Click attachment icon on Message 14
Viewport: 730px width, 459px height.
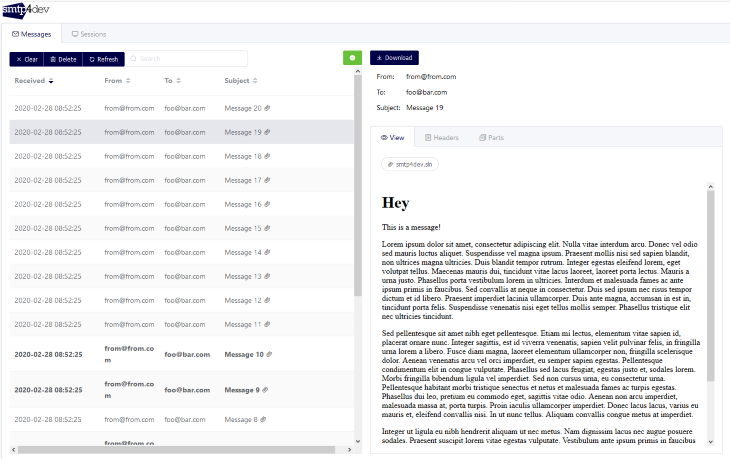(x=267, y=252)
